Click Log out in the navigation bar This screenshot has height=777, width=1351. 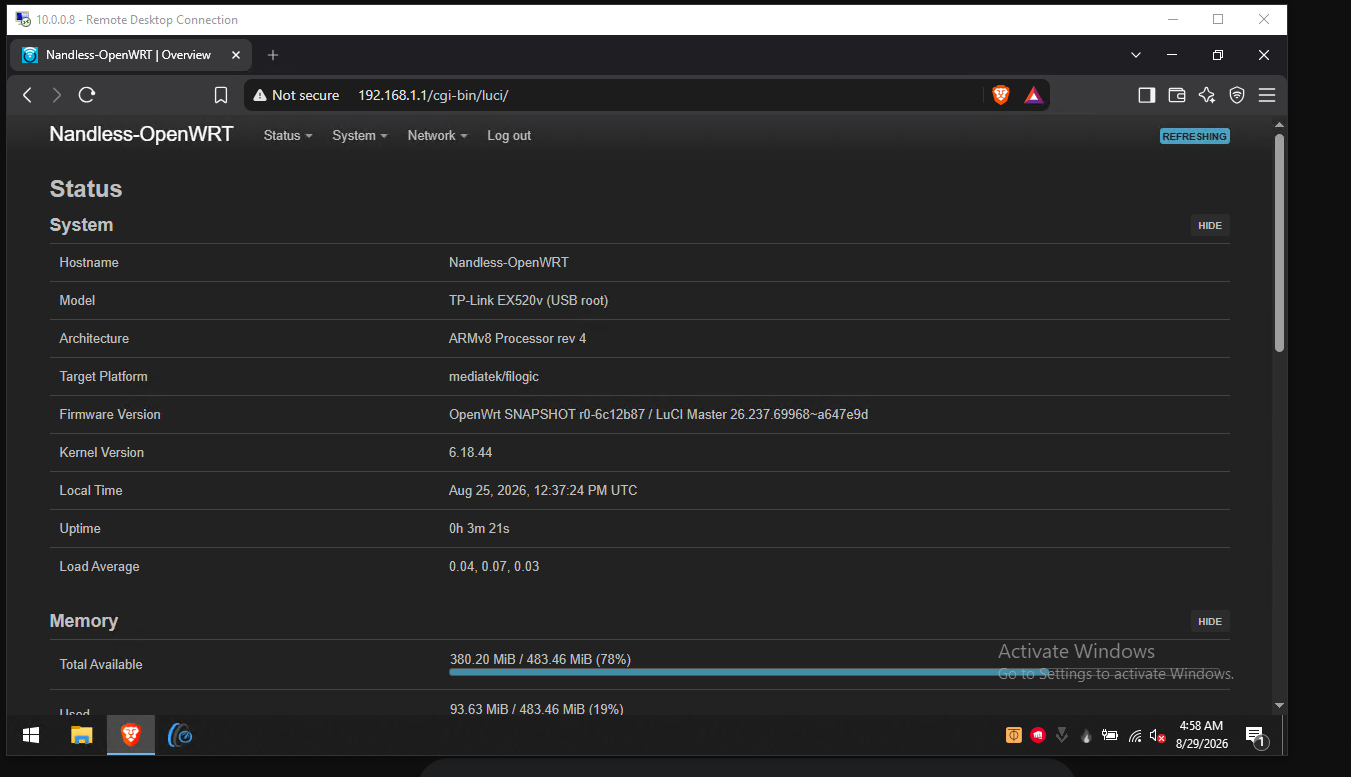click(509, 136)
